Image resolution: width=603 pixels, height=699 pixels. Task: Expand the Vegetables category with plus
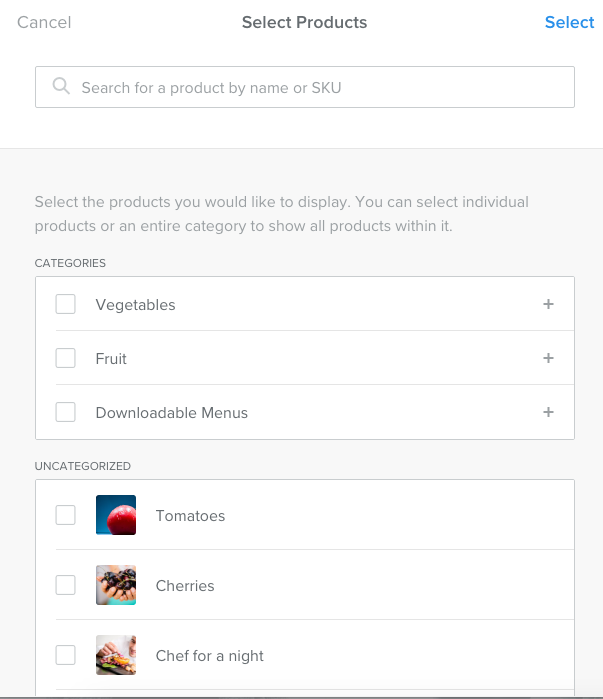click(x=548, y=305)
